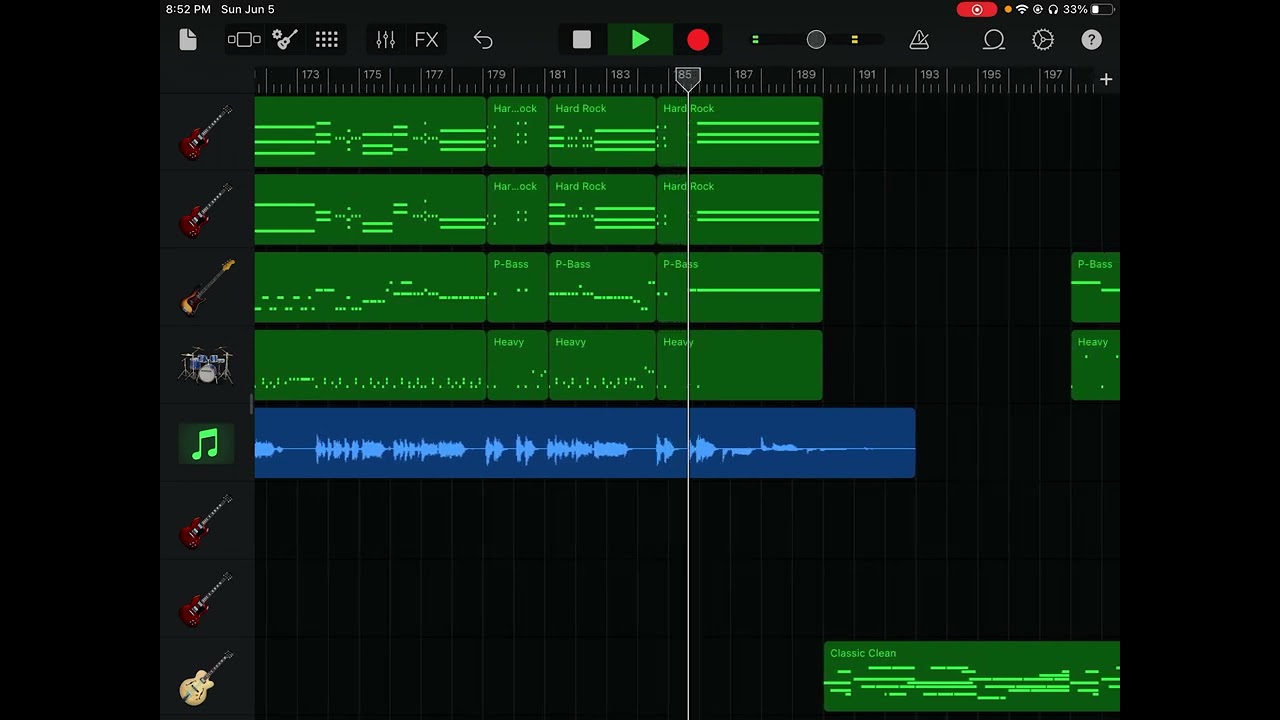Select unlabeled drum region left of bar 179
The width and height of the screenshot is (1280, 720).
pos(370,366)
